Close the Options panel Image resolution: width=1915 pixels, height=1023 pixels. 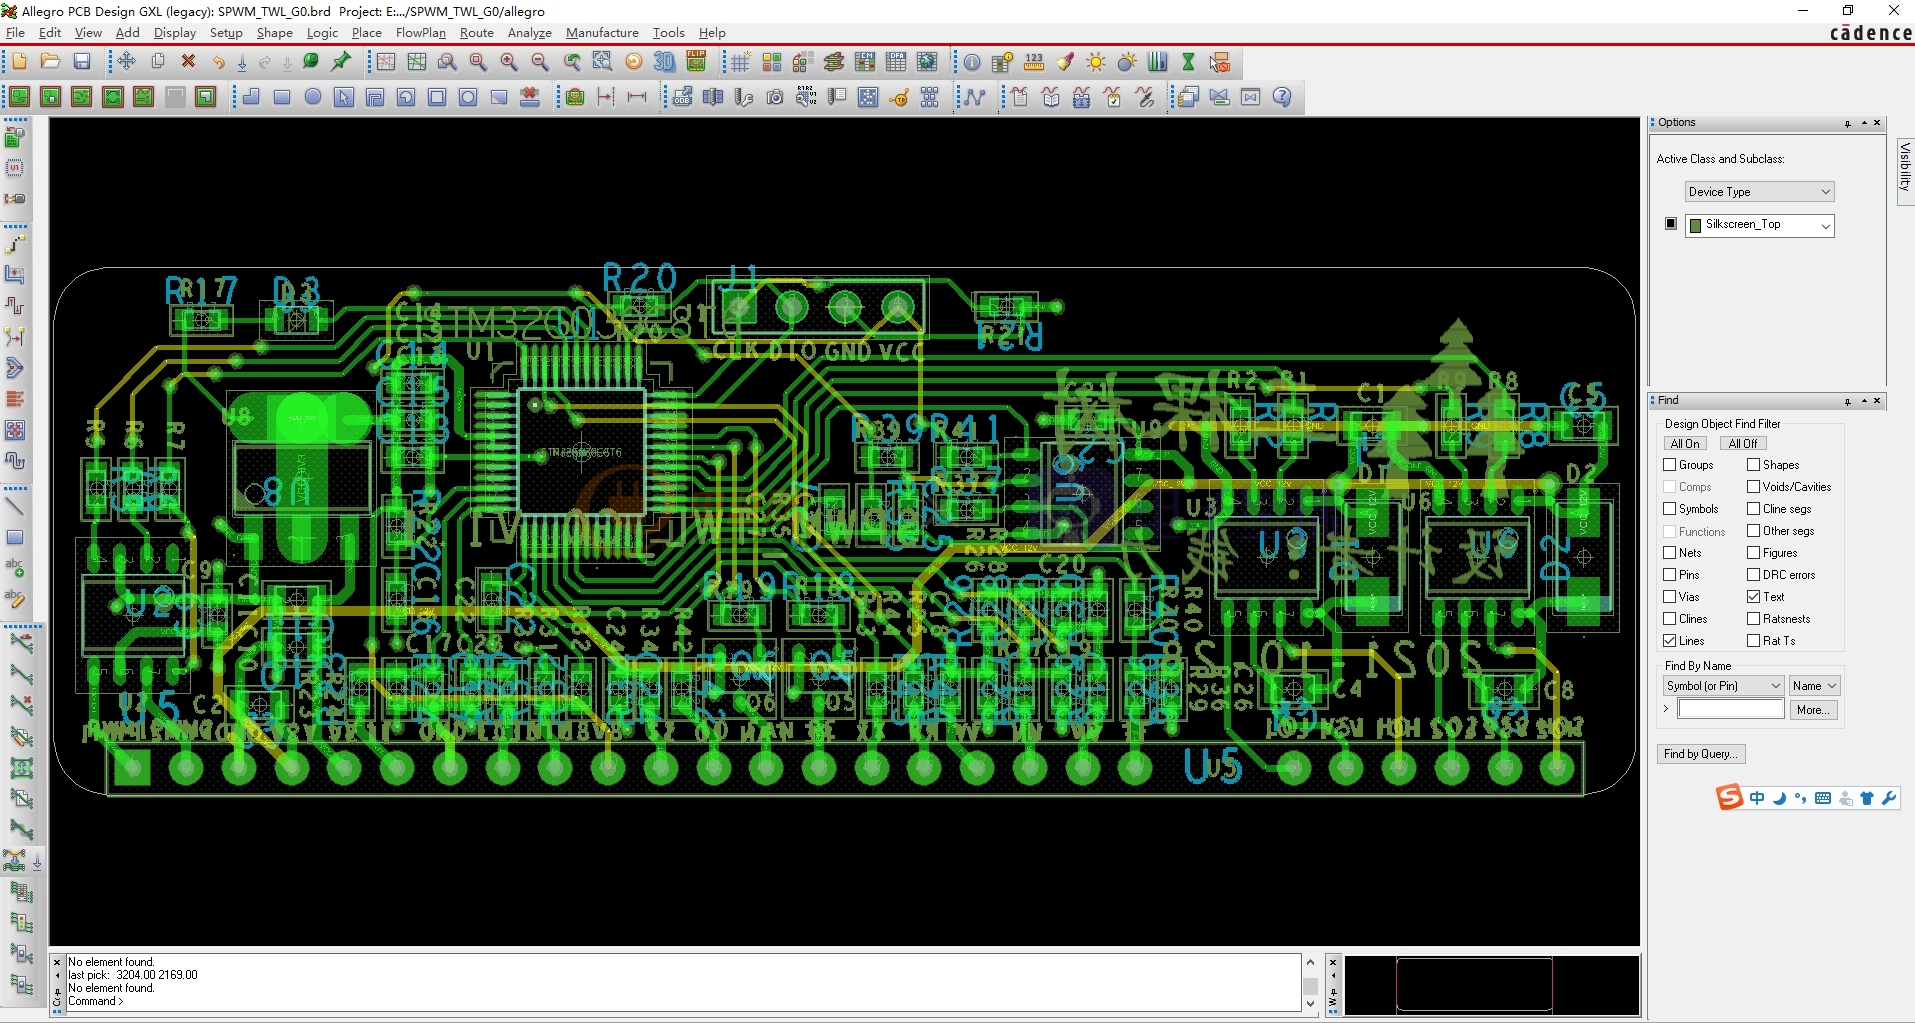pos(1877,123)
